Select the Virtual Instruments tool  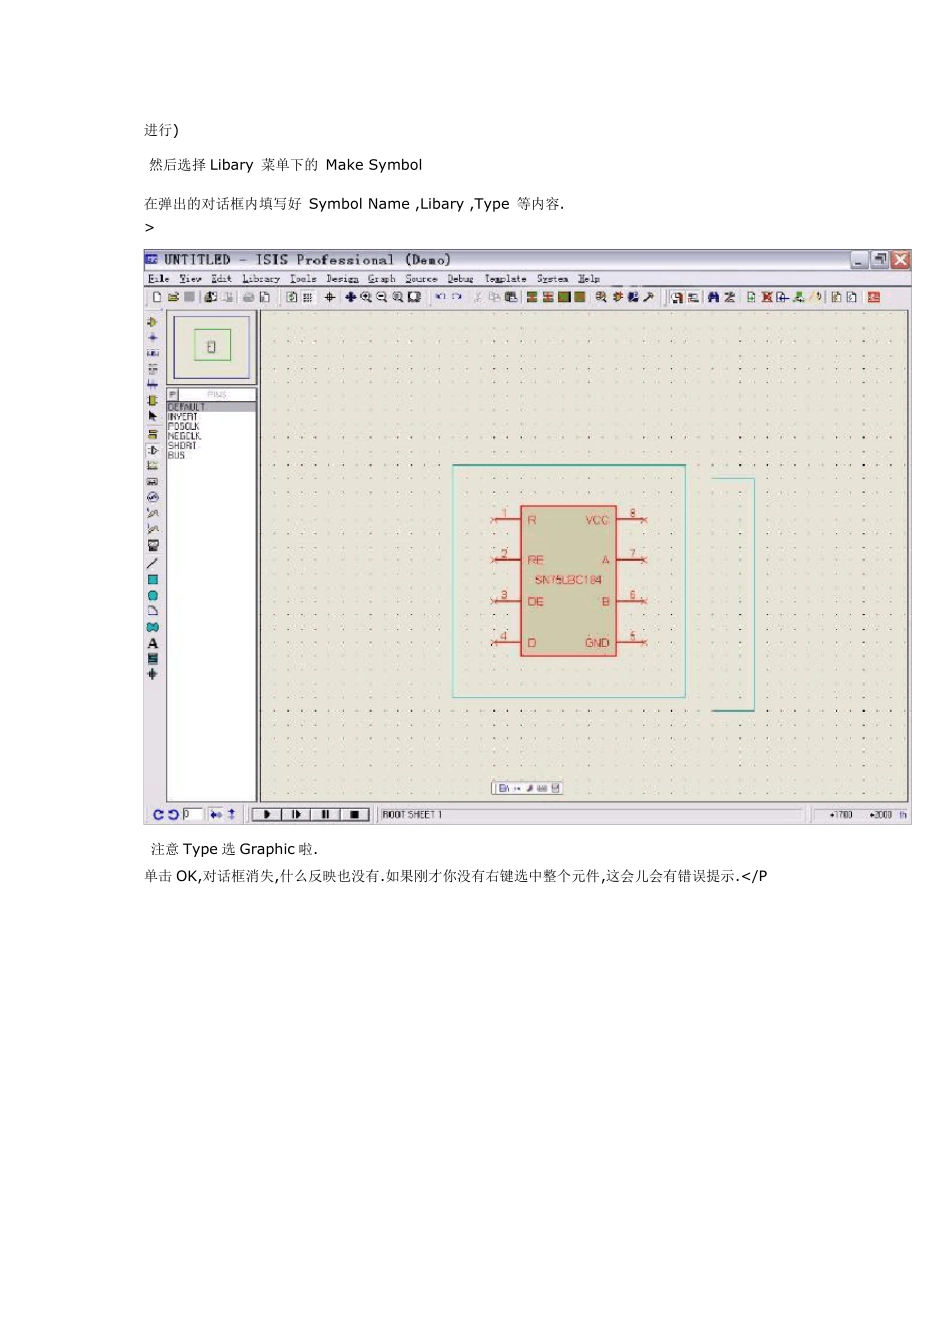(x=152, y=545)
